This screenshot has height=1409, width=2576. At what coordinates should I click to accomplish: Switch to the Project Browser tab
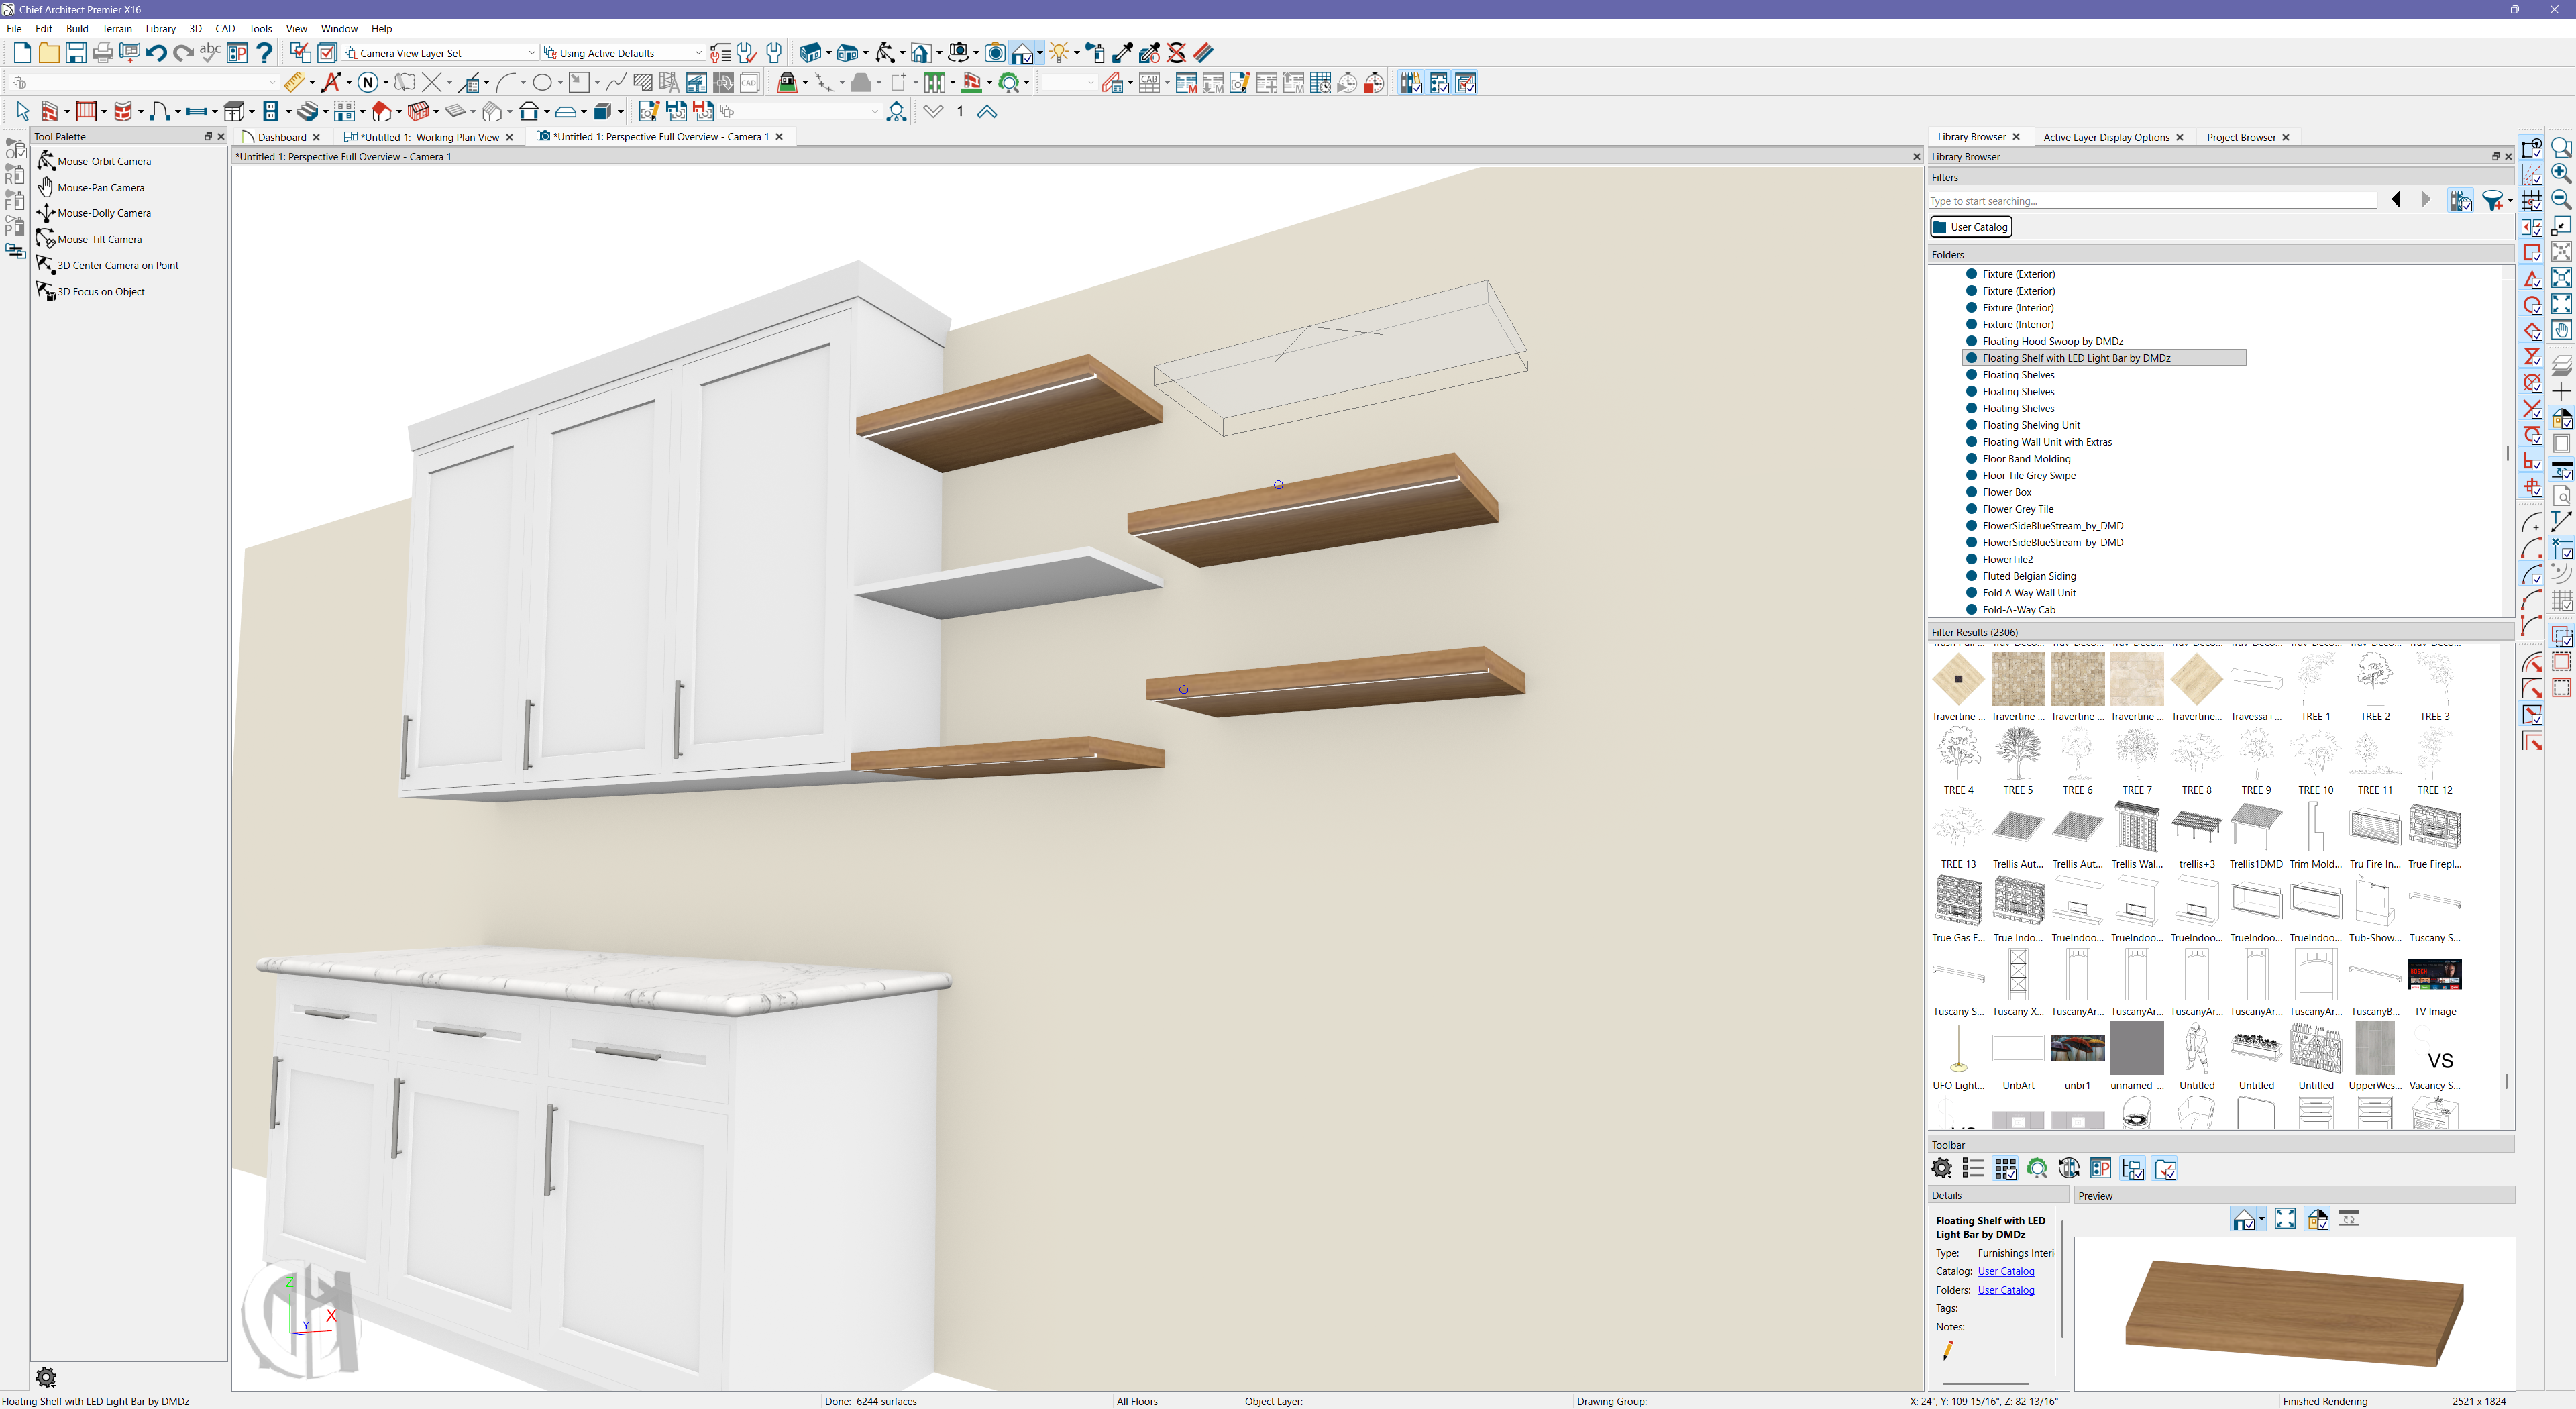coord(2240,137)
